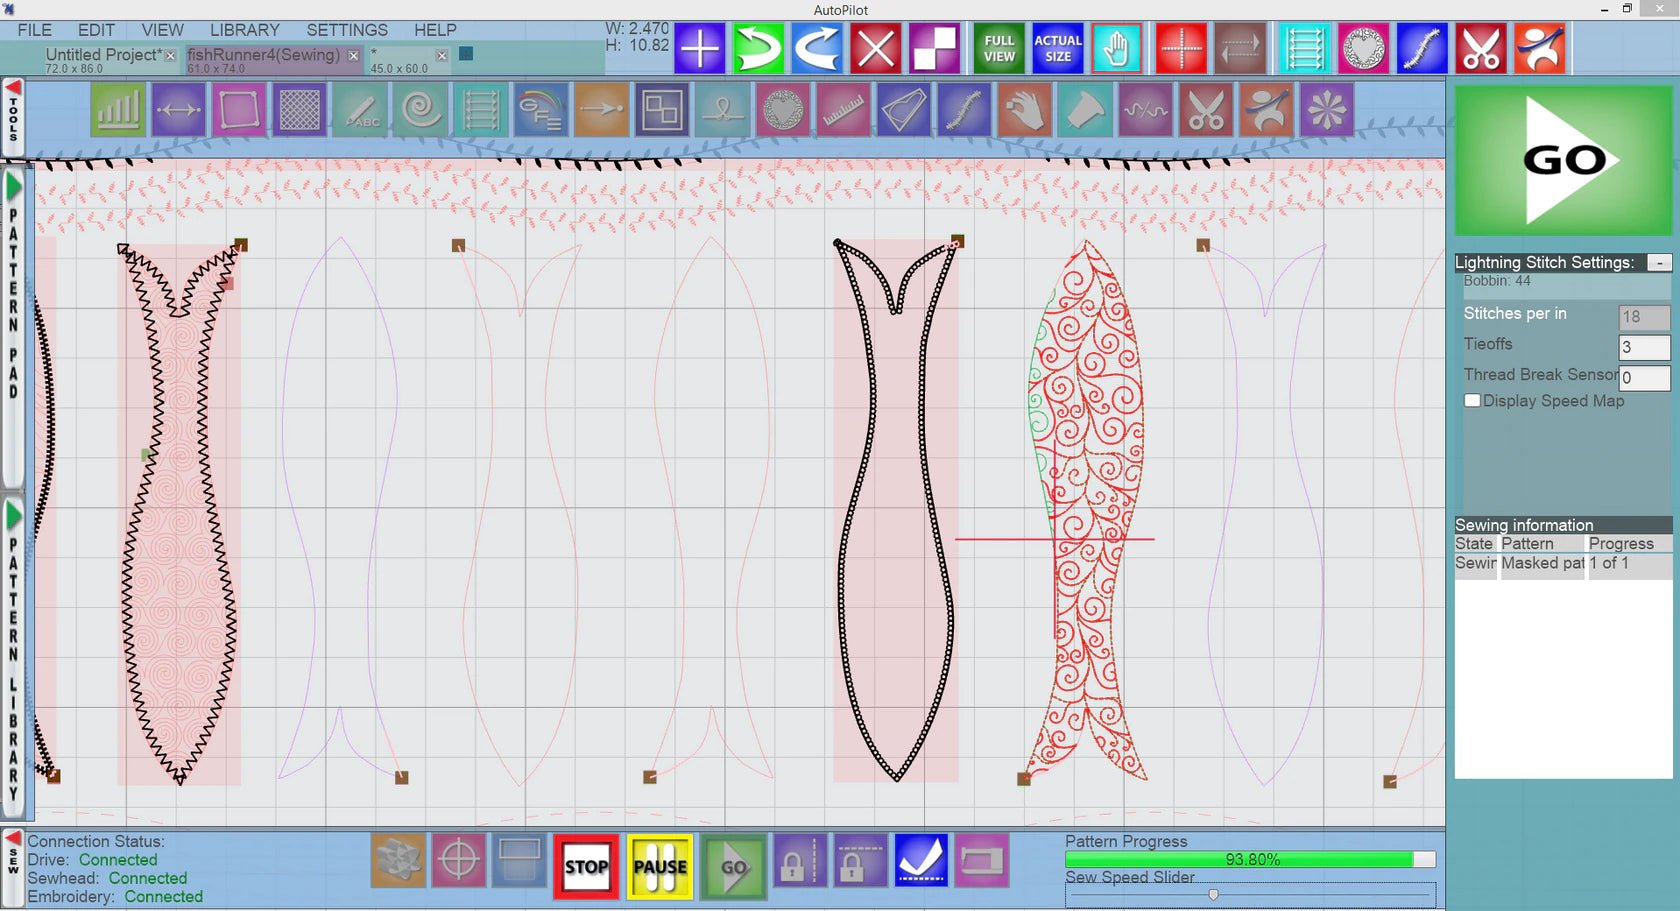Click the crosshair target icon in sew bar
Viewport: 1680px width, 911px height.
tap(458, 861)
